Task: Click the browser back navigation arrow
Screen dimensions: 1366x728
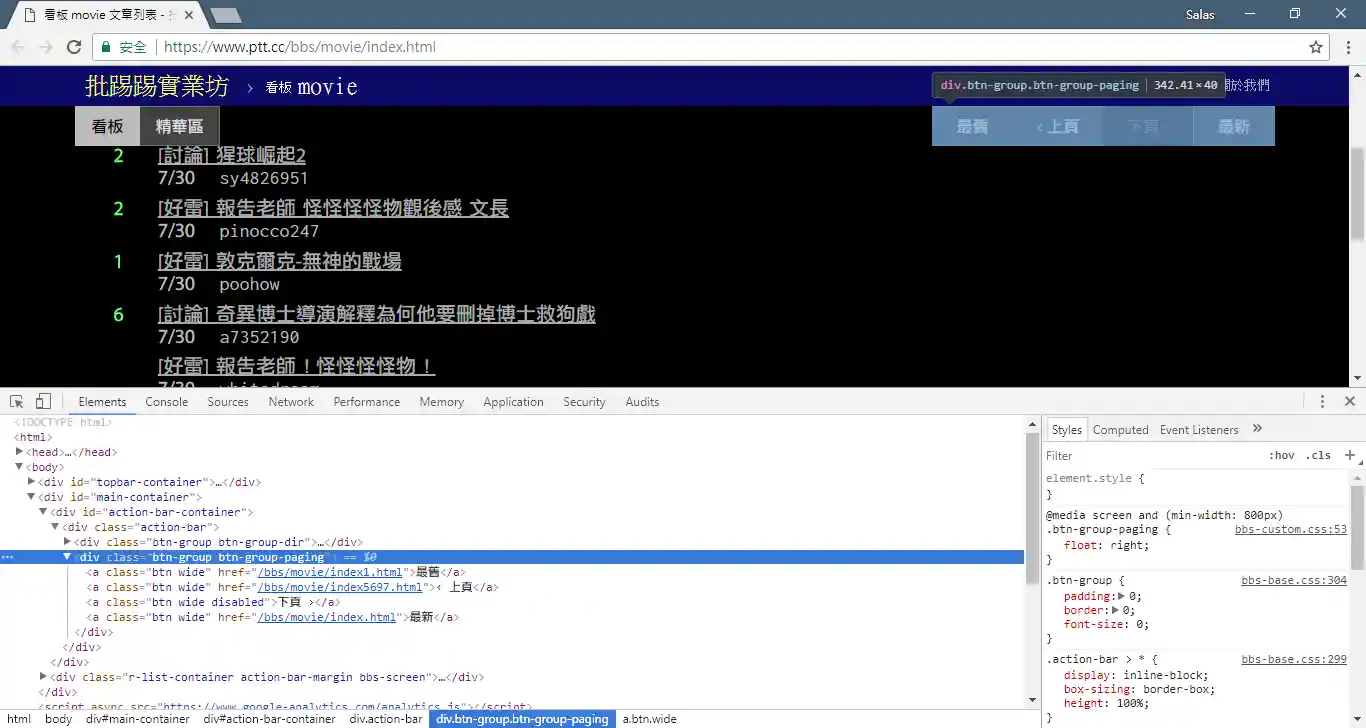Action: [x=17, y=46]
